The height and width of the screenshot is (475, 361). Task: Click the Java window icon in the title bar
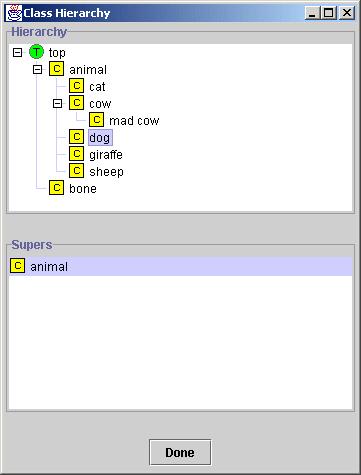(14, 13)
